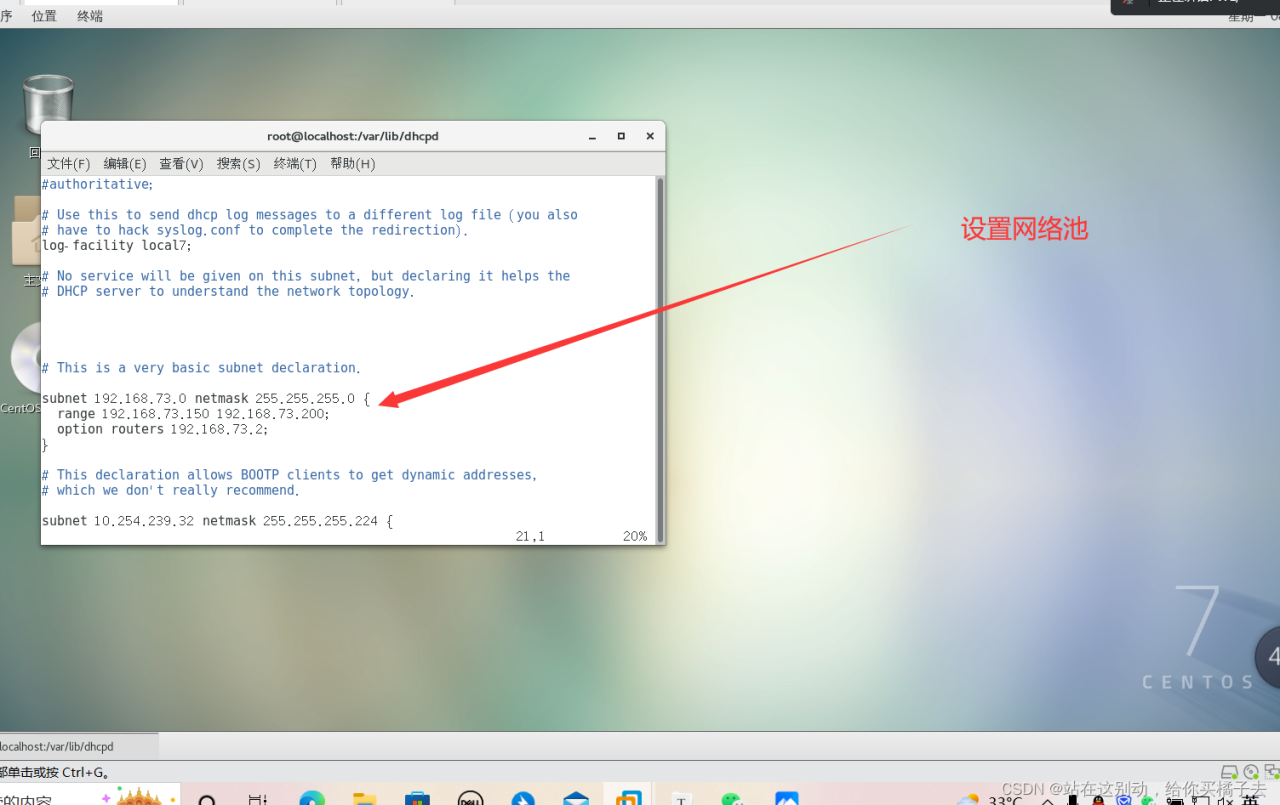
Task: Maximize the root@localhost terminal window
Action: click(621, 136)
